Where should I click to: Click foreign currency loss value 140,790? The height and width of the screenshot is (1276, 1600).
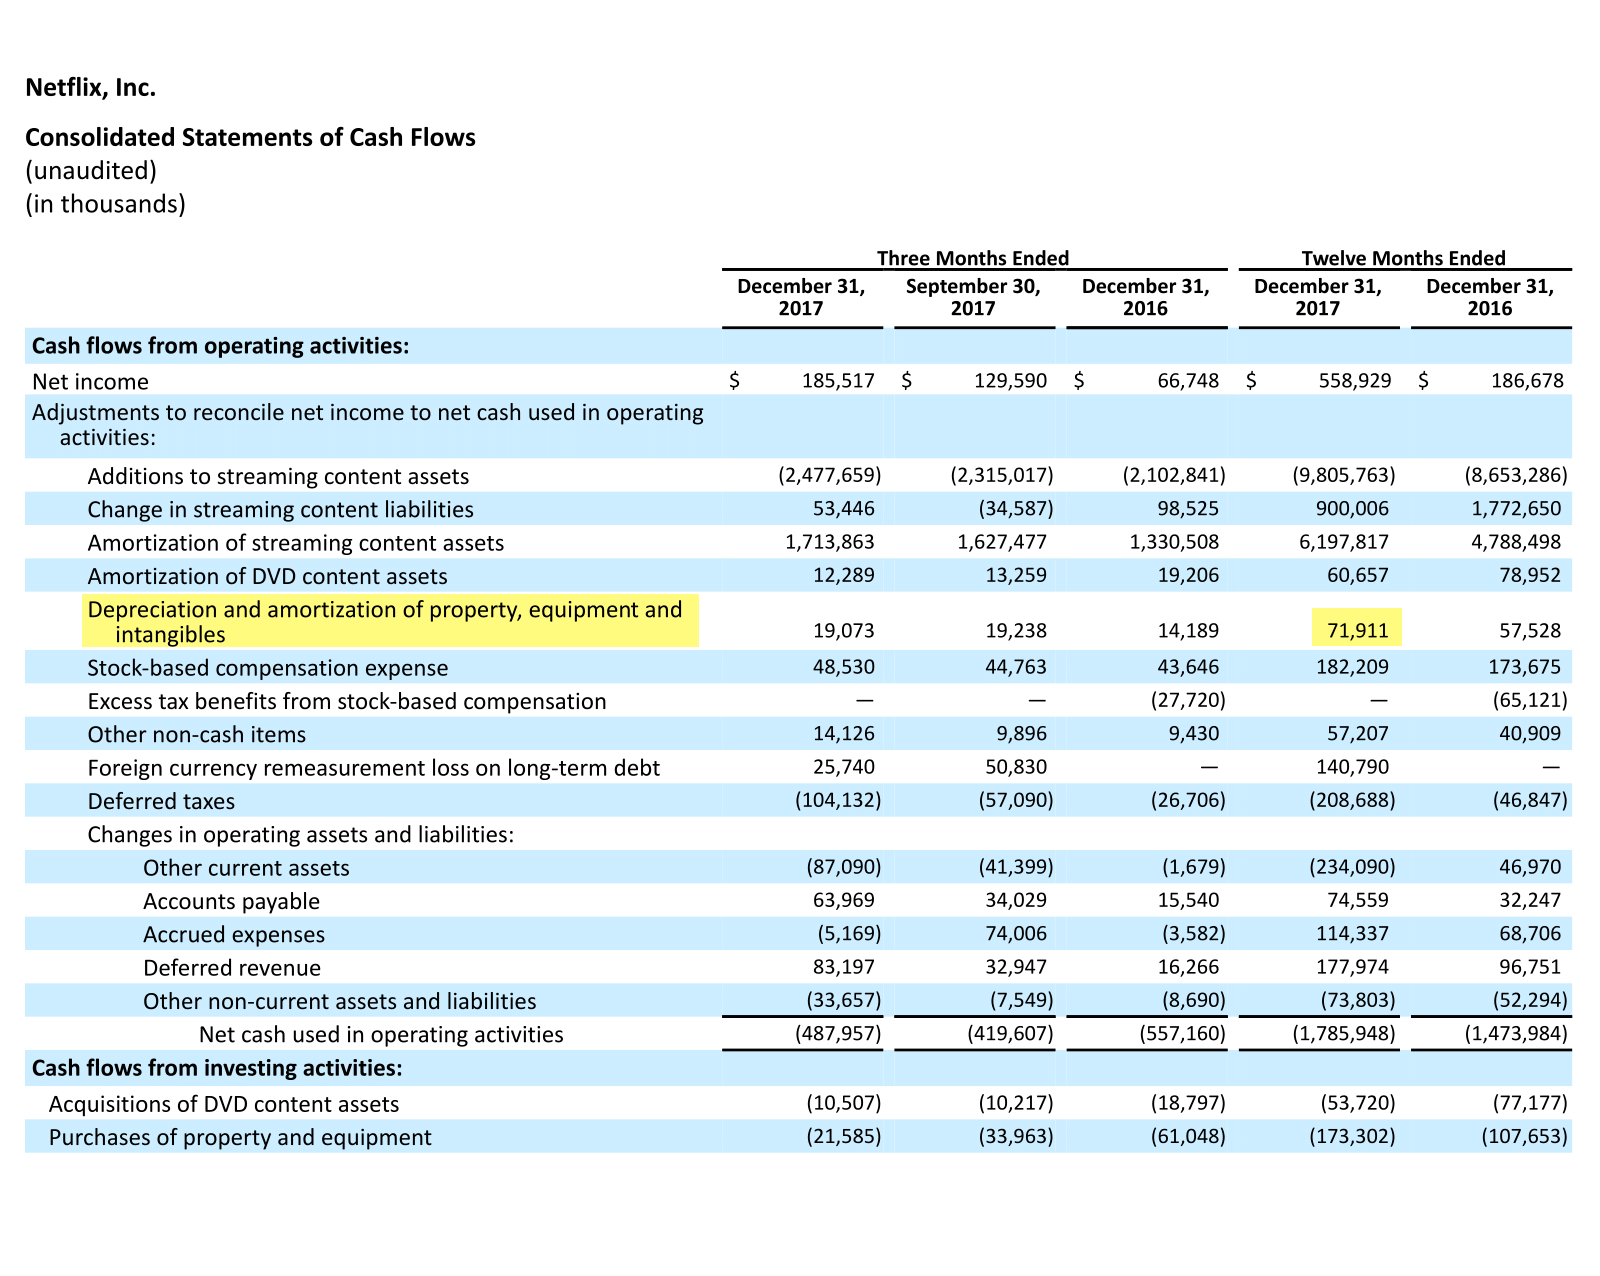tap(1353, 767)
